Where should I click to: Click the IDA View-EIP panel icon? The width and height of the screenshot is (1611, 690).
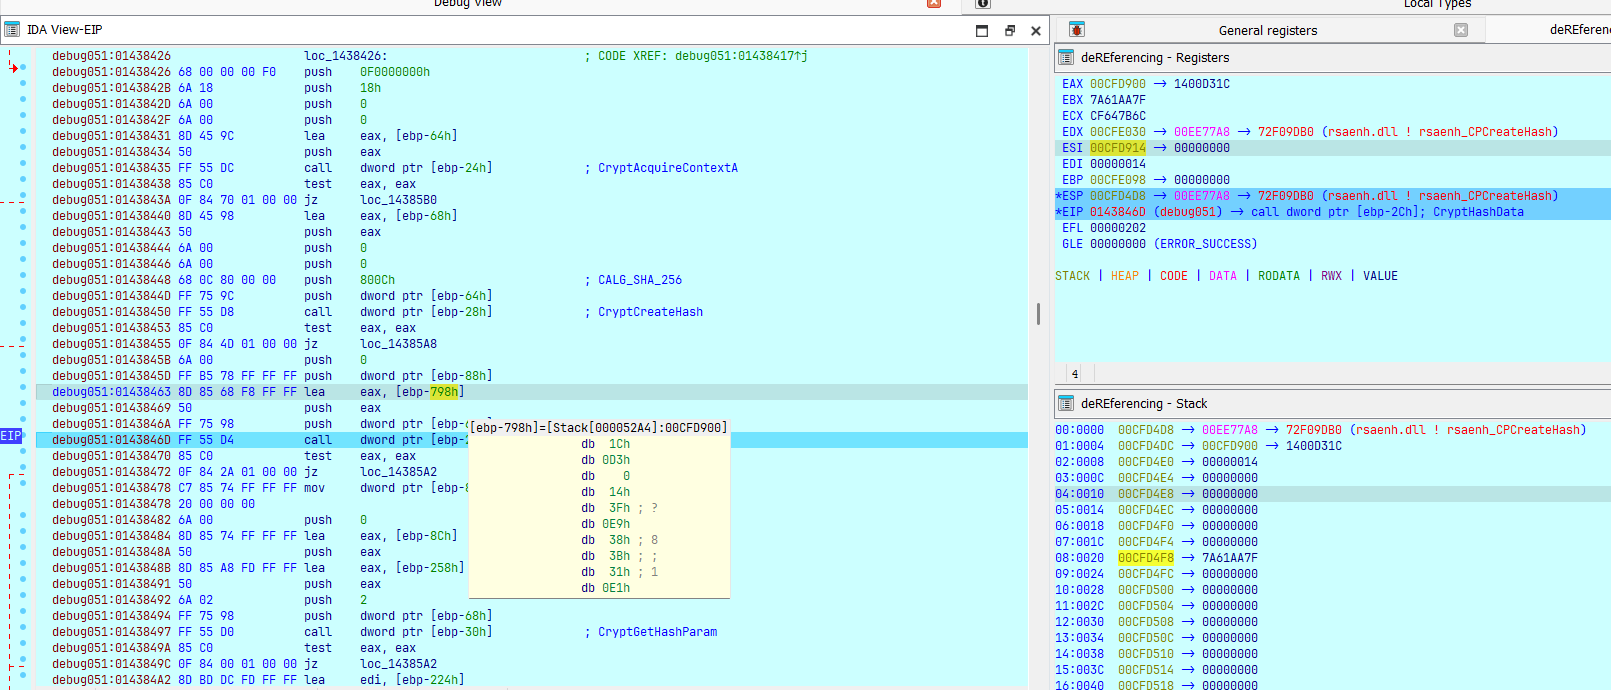(x=12, y=30)
